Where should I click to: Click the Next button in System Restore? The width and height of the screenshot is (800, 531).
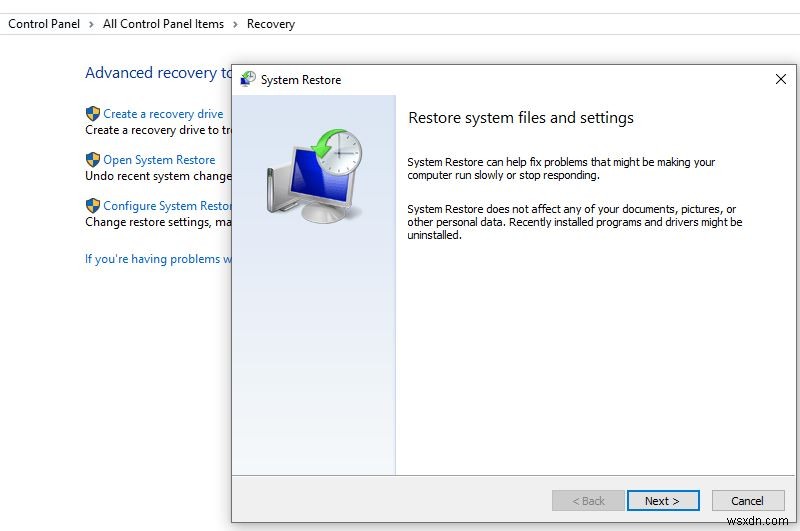tap(663, 501)
